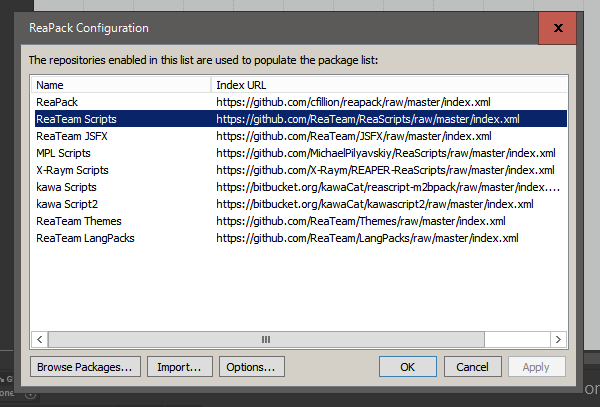Sort by the Index URL column header
The height and width of the screenshot is (407, 600).
tap(389, 85)
